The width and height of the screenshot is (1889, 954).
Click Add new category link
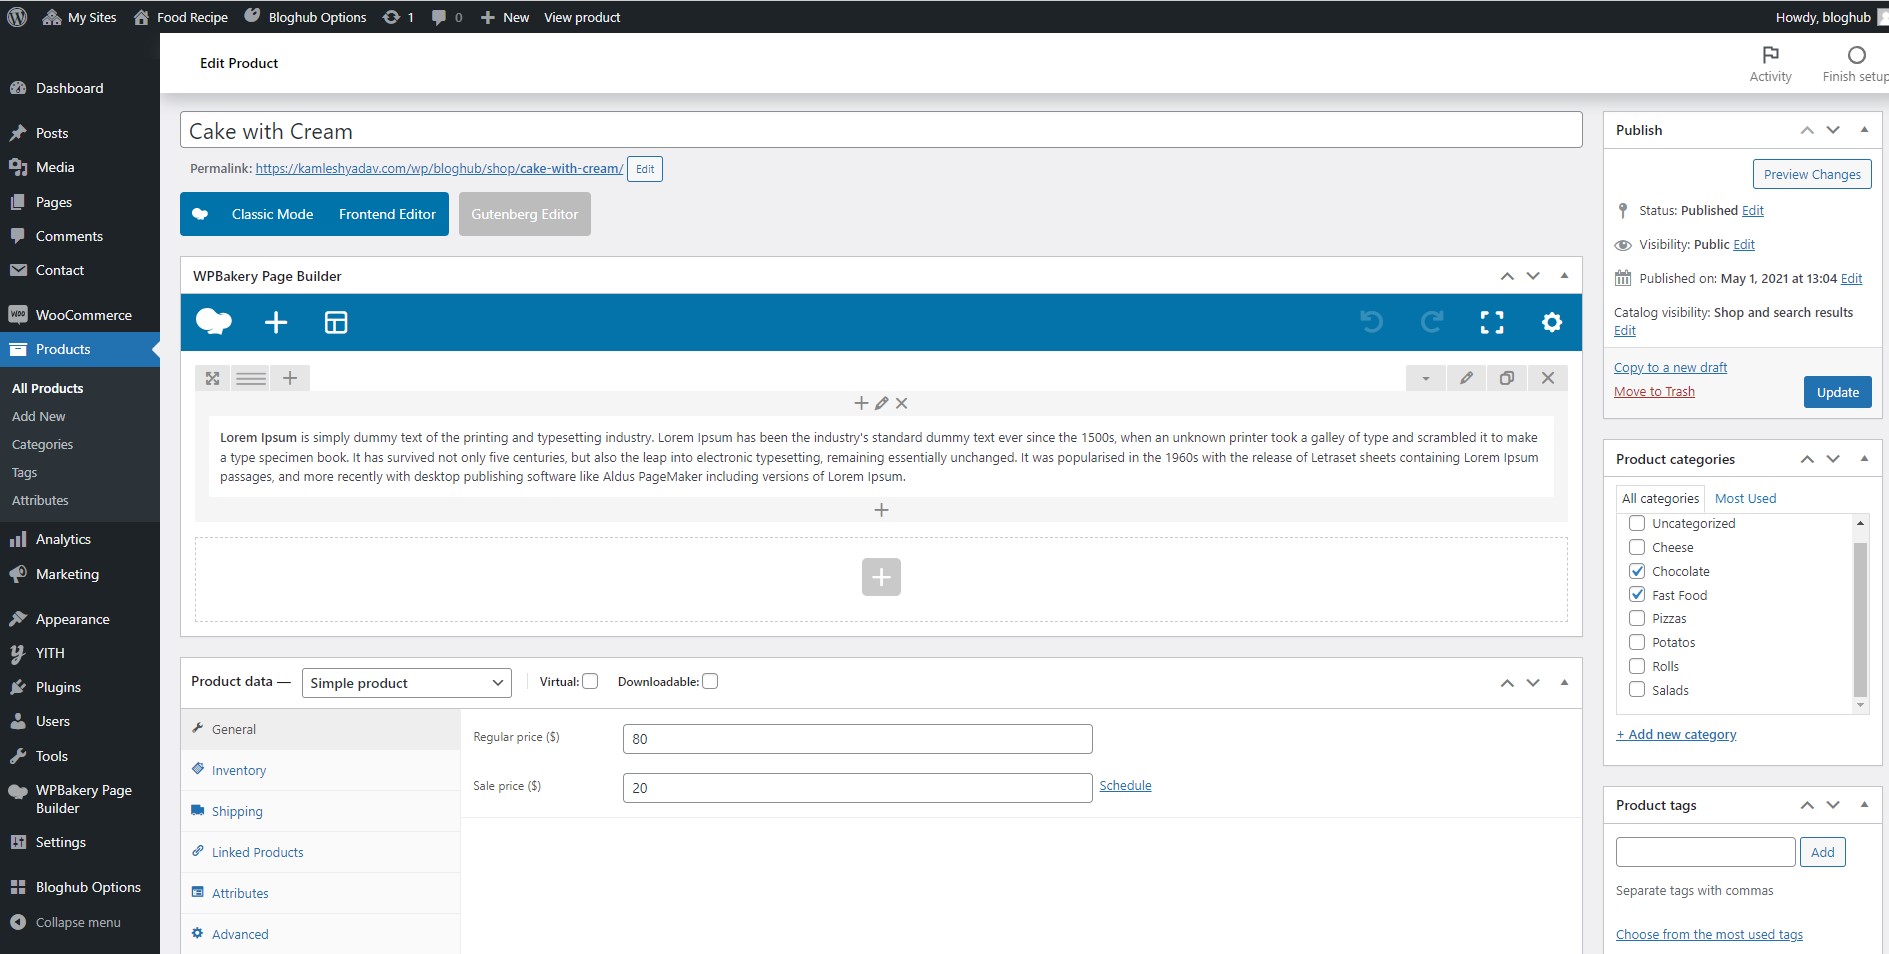[1676, 734]
